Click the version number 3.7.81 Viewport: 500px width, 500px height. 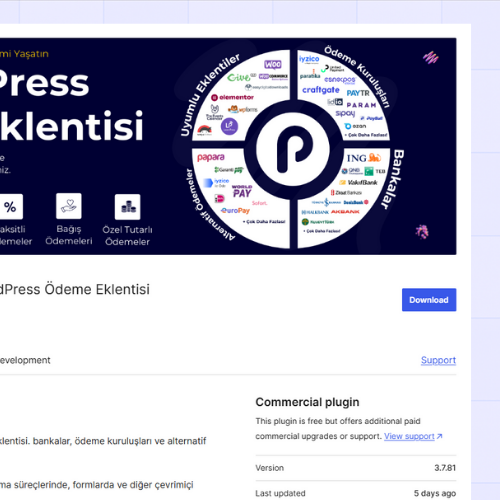coord(445,468)
